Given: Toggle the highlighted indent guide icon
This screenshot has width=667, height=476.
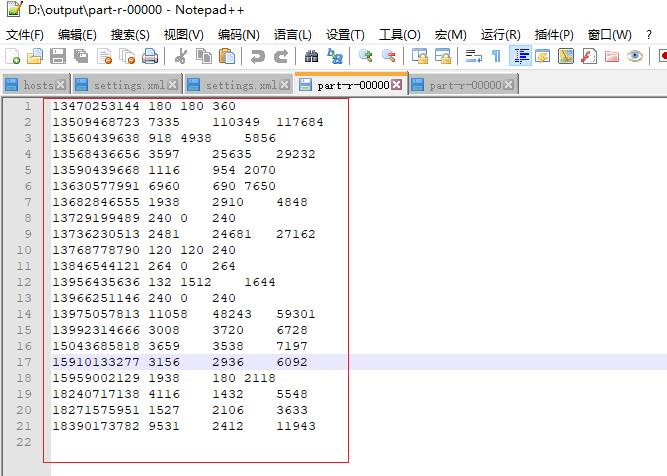Looking at the screenshot, I should pyautogui.click(x=520, y=56).
